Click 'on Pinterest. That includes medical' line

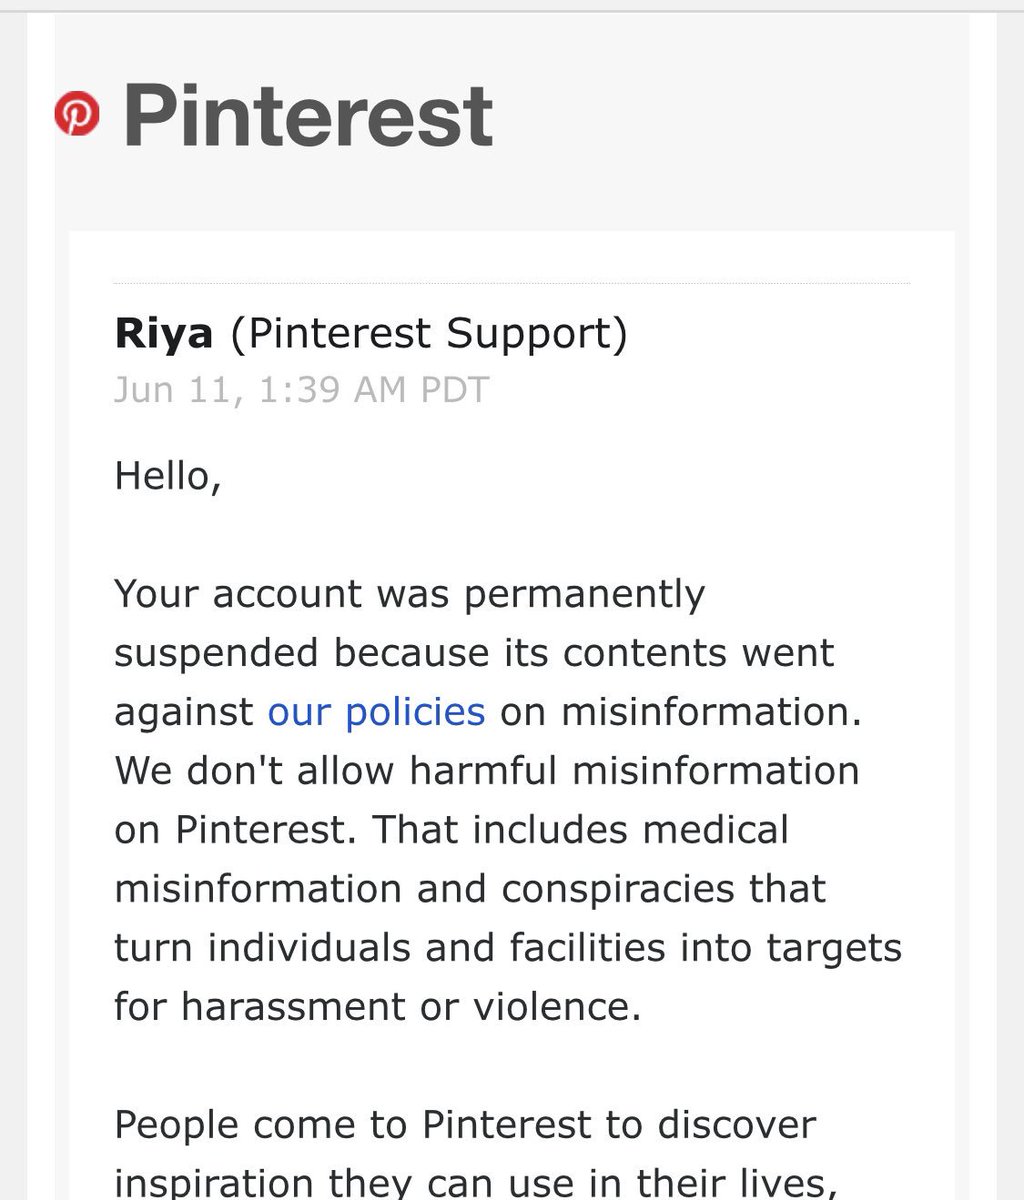point(452,830)
